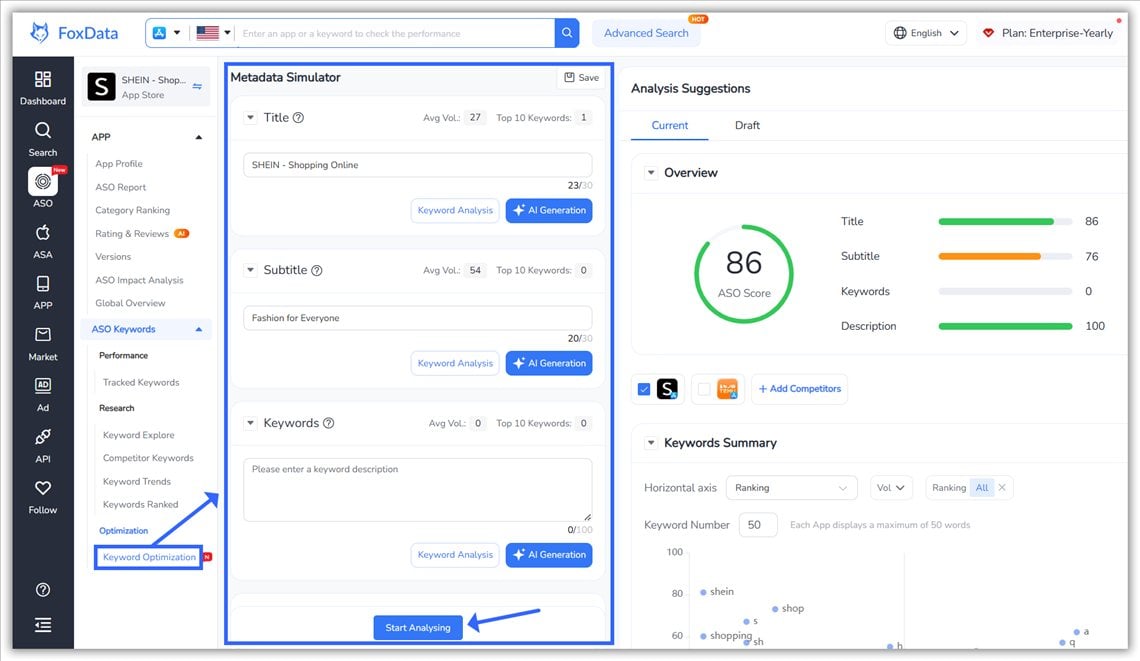
Task: Click the Title help question icon
Action: point(298,118)
